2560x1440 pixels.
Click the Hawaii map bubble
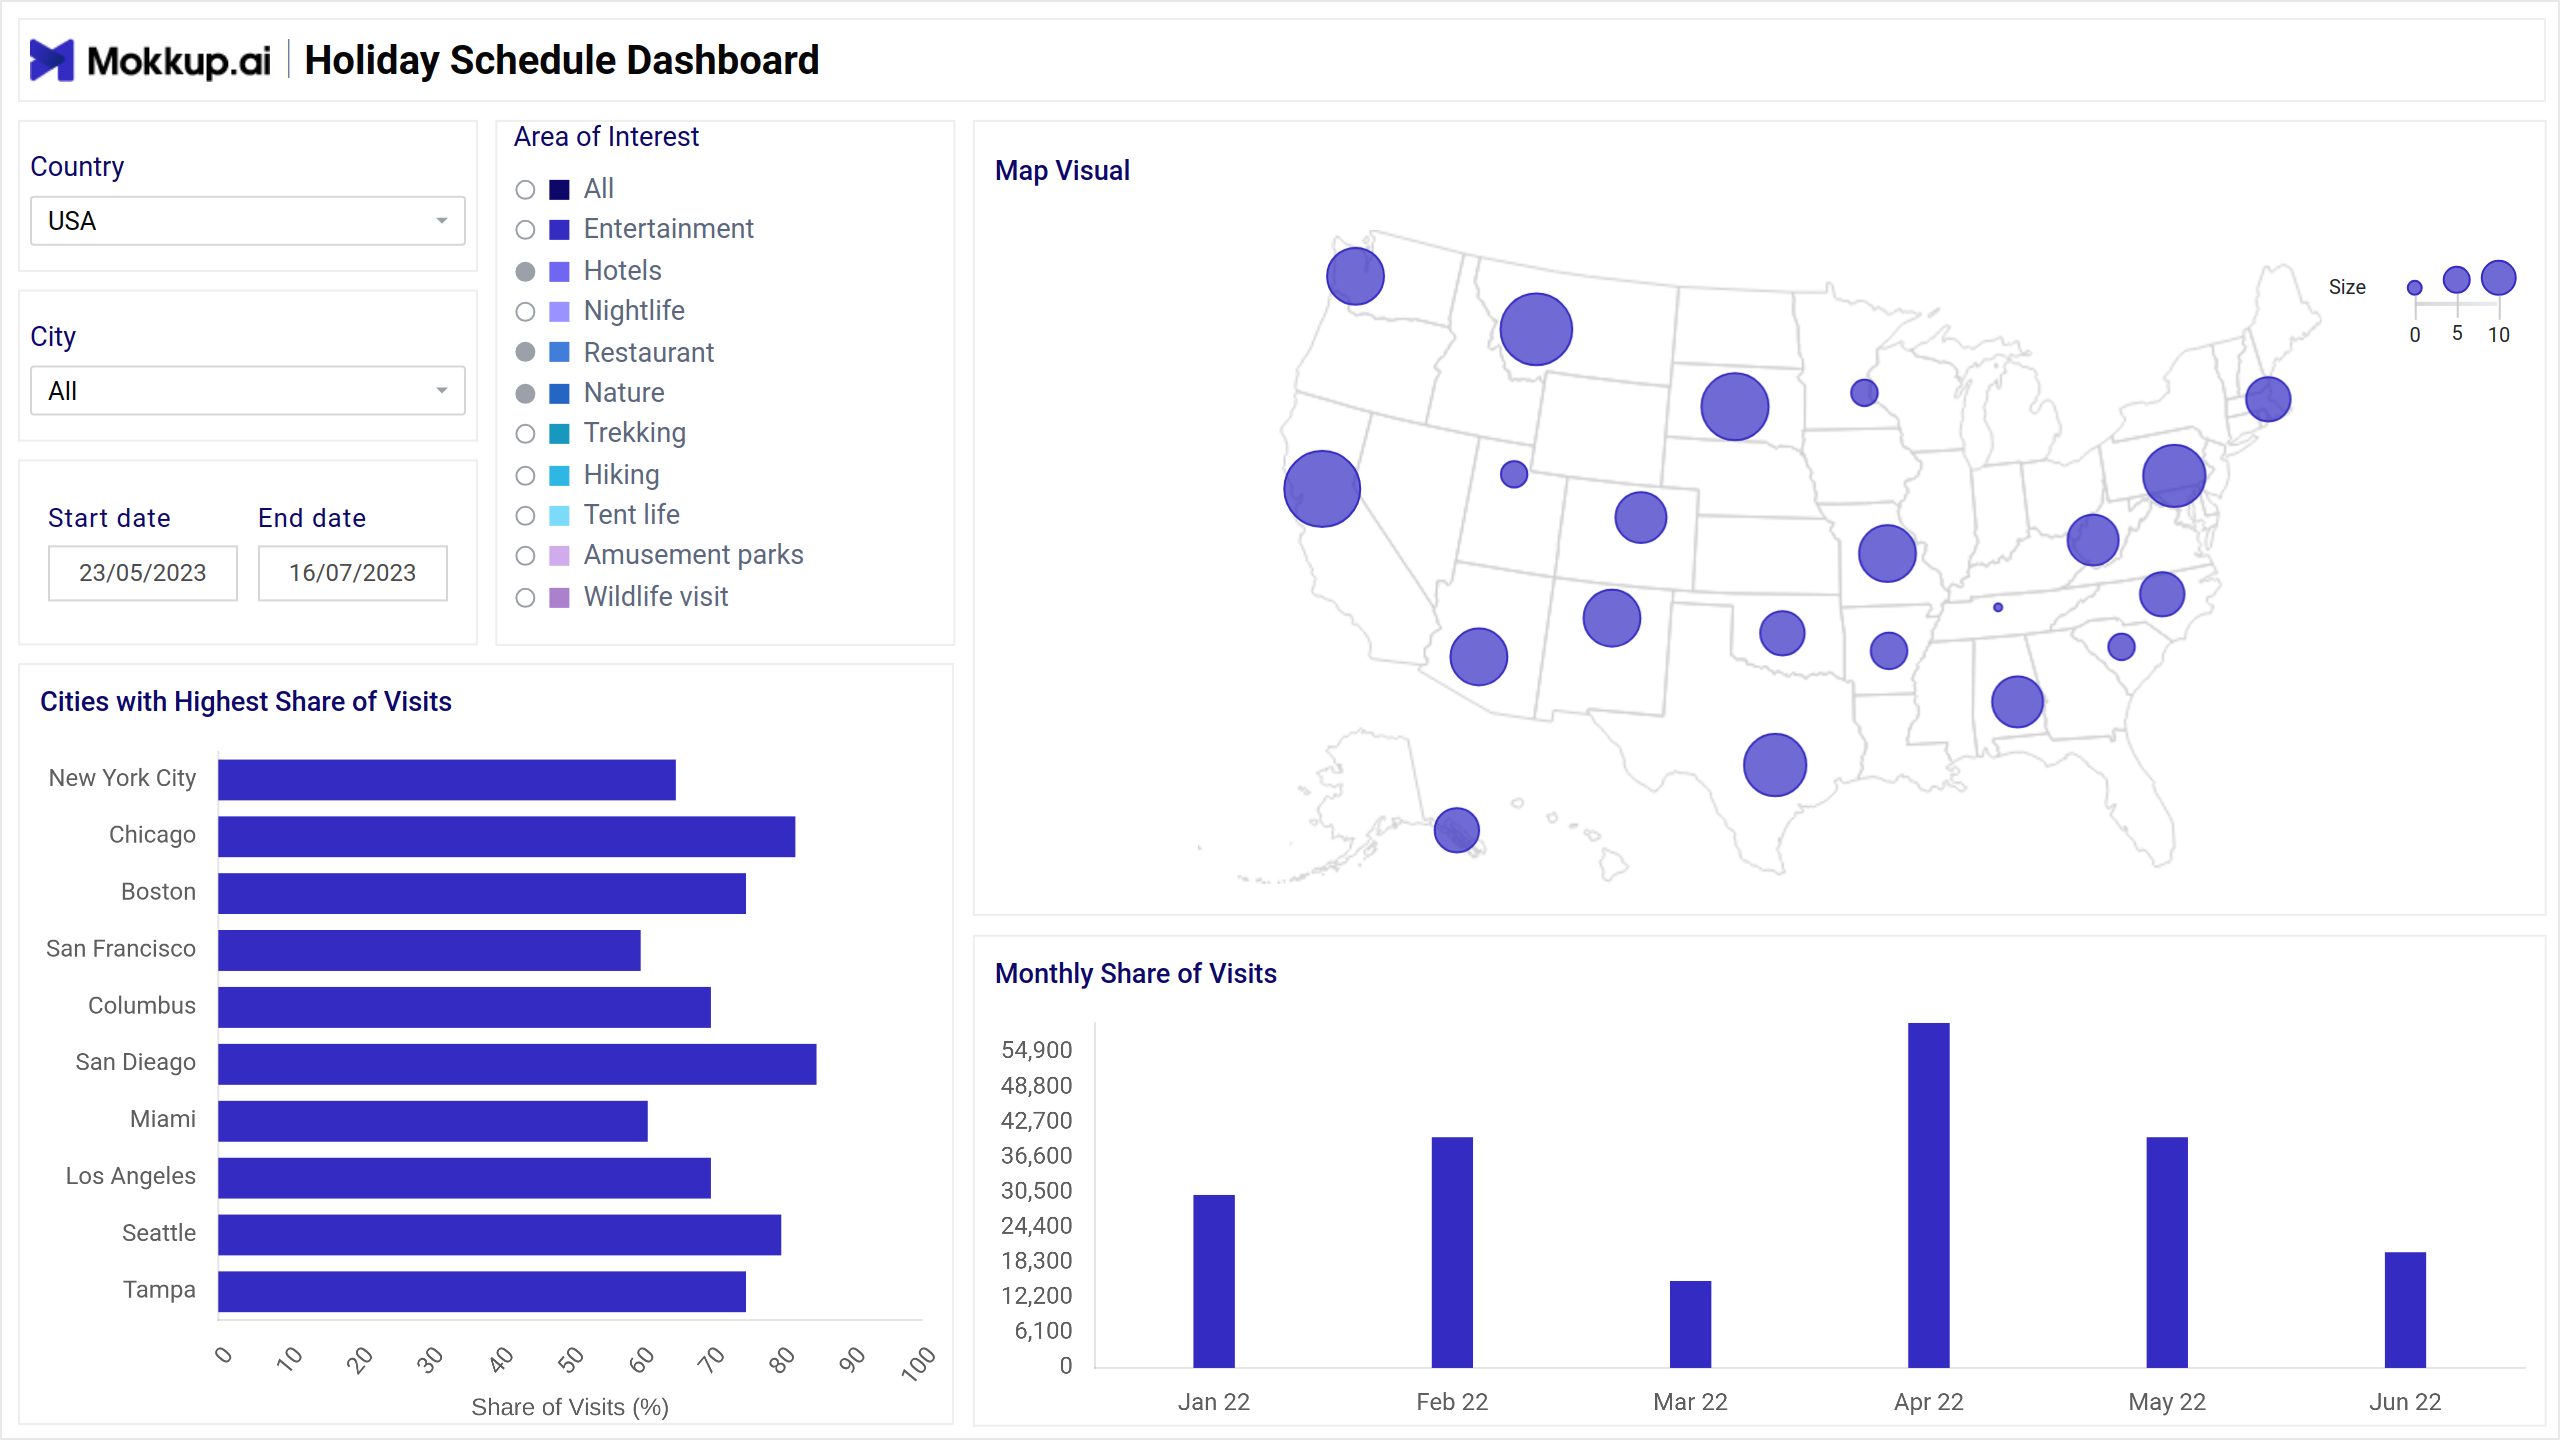point(1457,830)
